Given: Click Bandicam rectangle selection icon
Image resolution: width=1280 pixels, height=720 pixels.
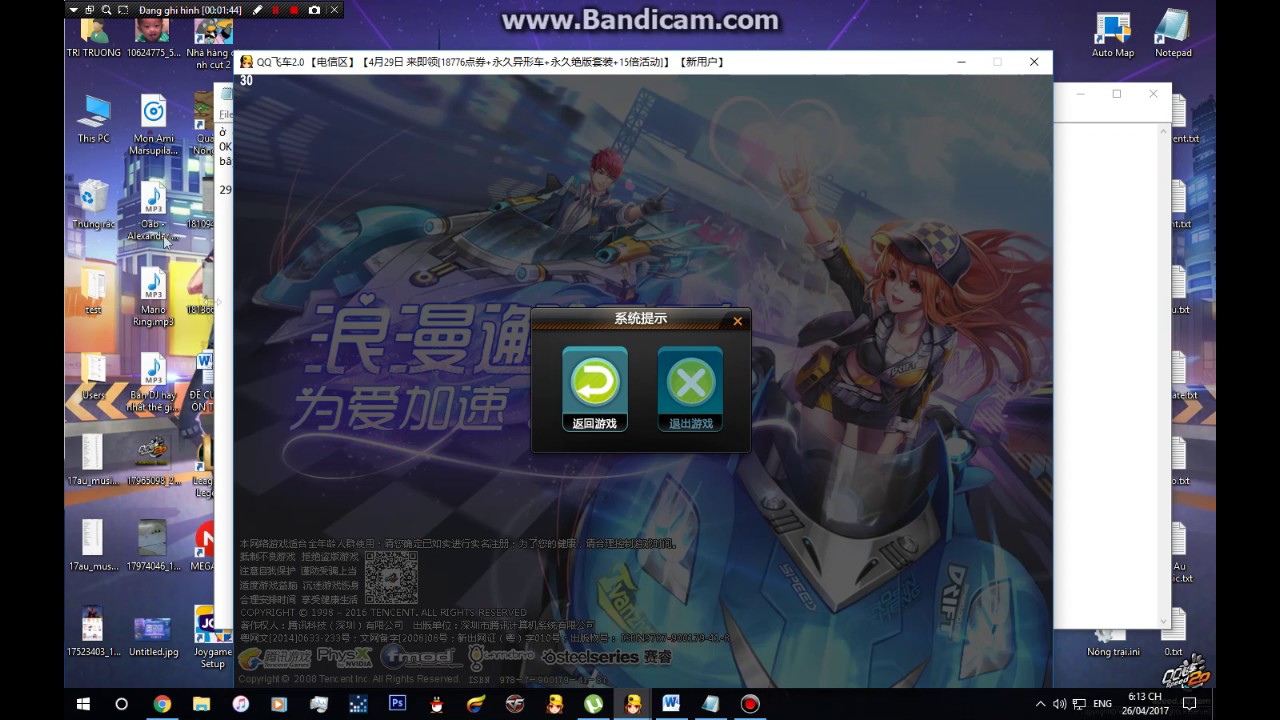Looking at the screenshot, I should click(122, 10).
